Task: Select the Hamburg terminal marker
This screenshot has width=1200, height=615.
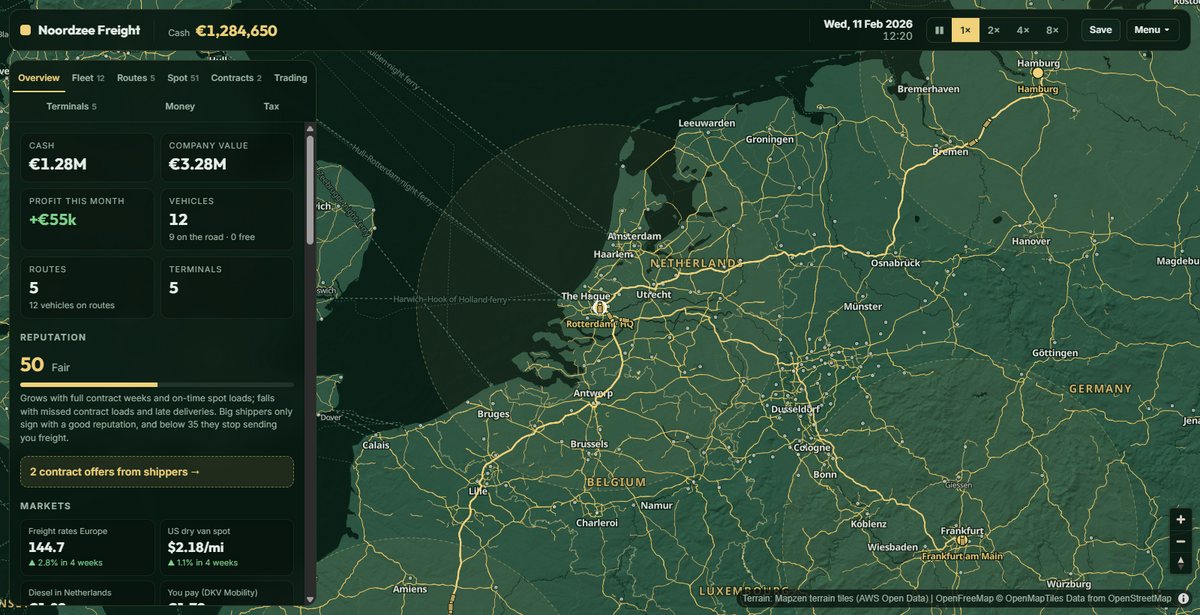Action: click(x=1037, y=73)
